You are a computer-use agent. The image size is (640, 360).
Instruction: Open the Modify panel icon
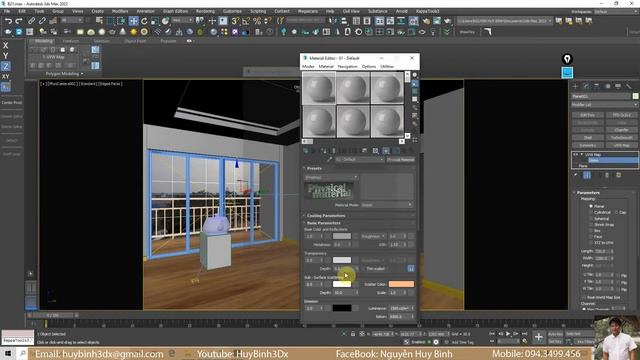(x=586, y=86)
